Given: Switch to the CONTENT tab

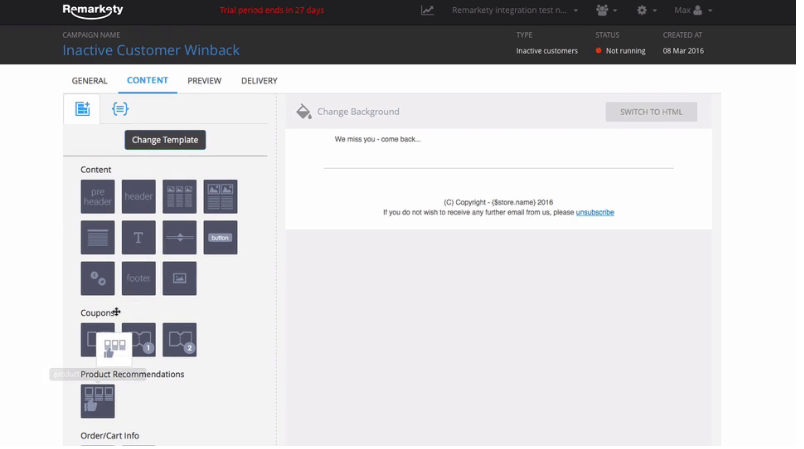Looking at the screenshot, I should click(x=147, y=80).
